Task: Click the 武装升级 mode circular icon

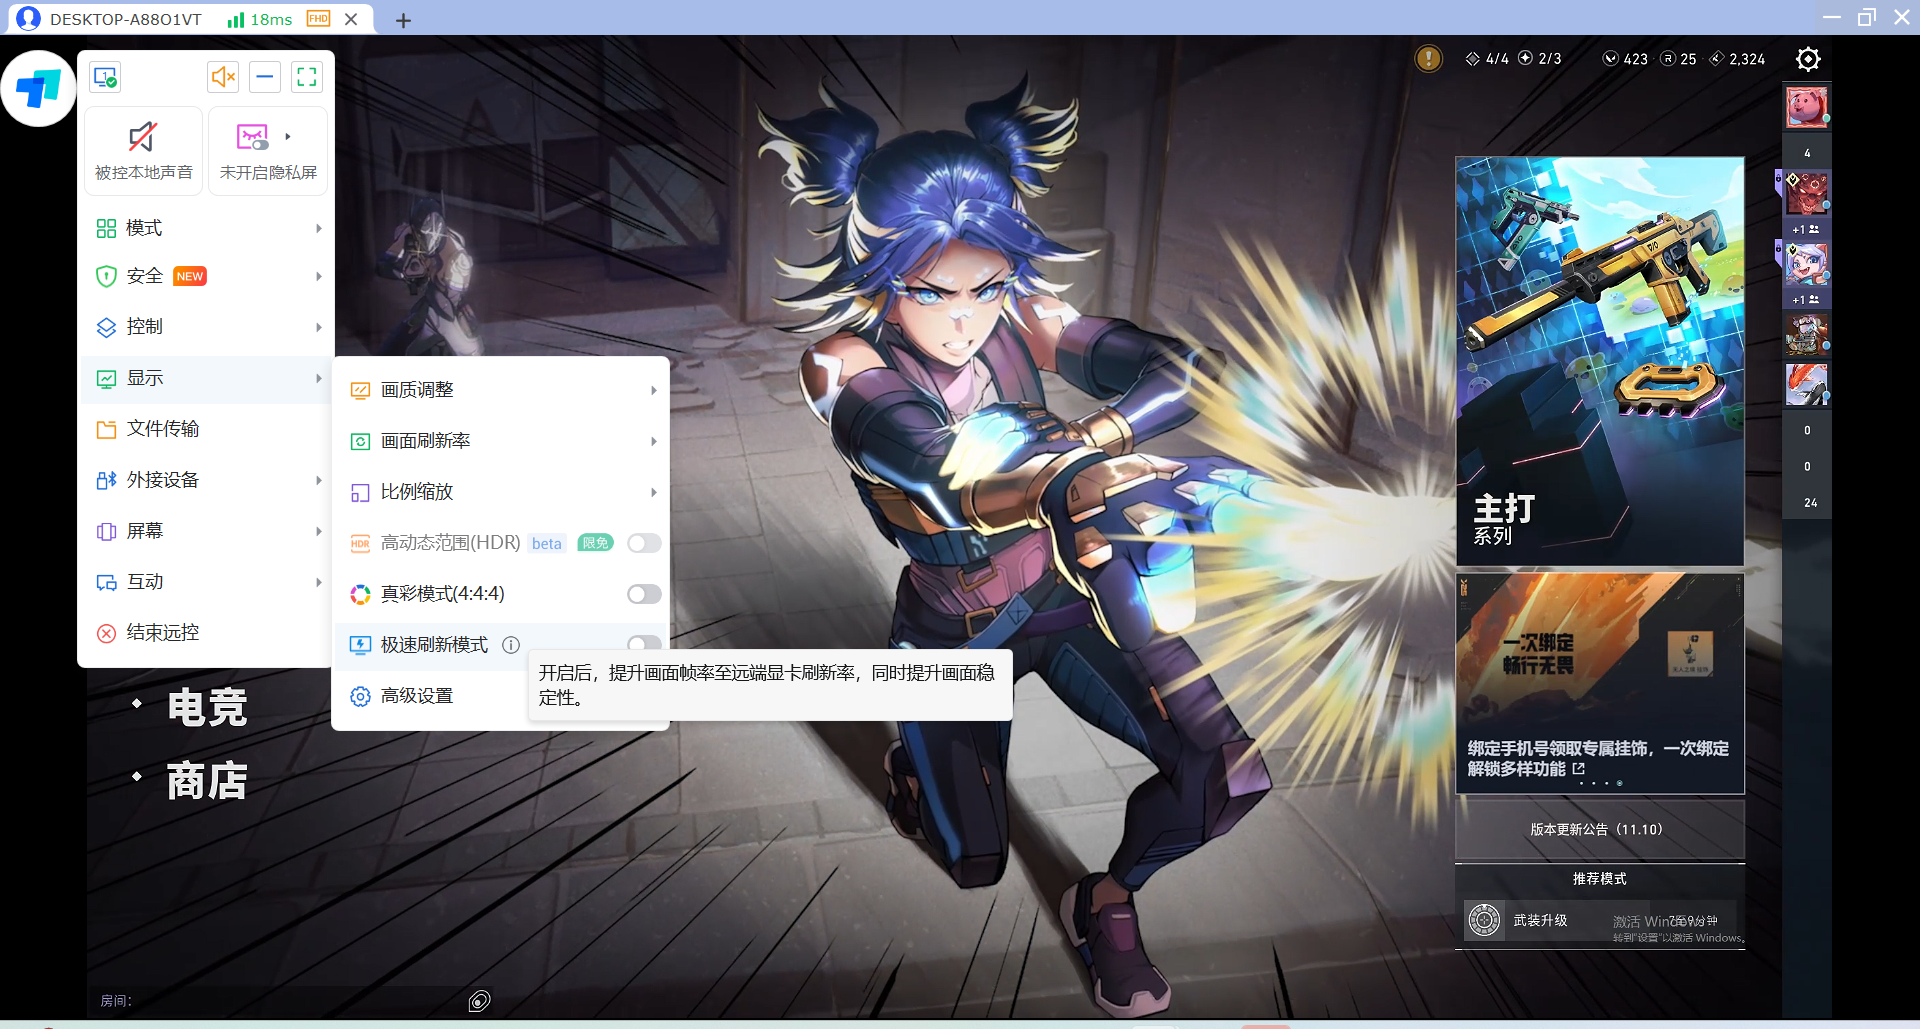Action: [x=1485, y=920]
